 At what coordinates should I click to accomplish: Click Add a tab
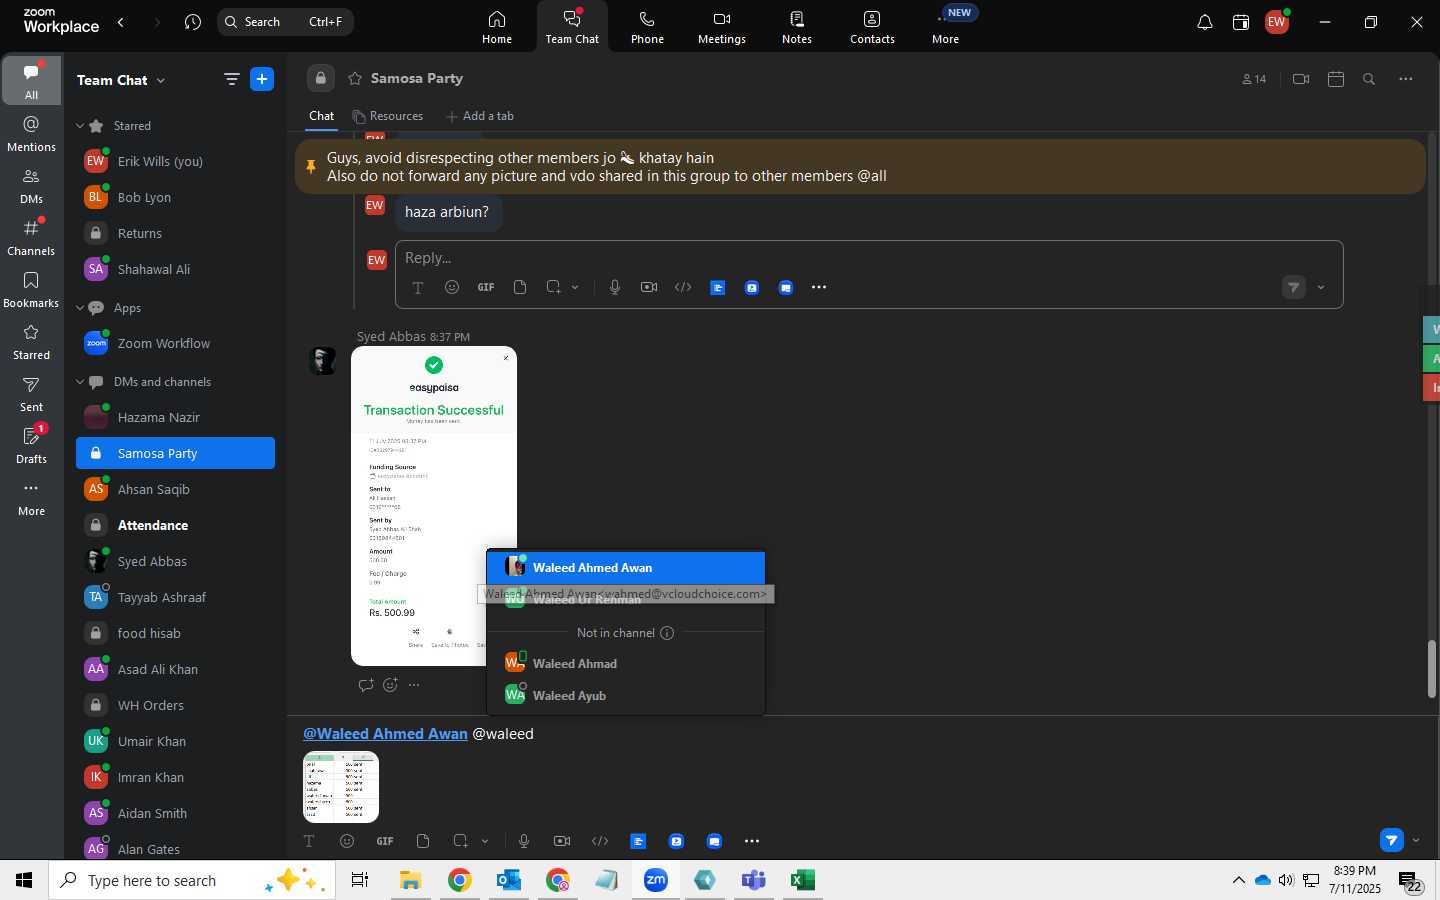click(x=480, y=116)
